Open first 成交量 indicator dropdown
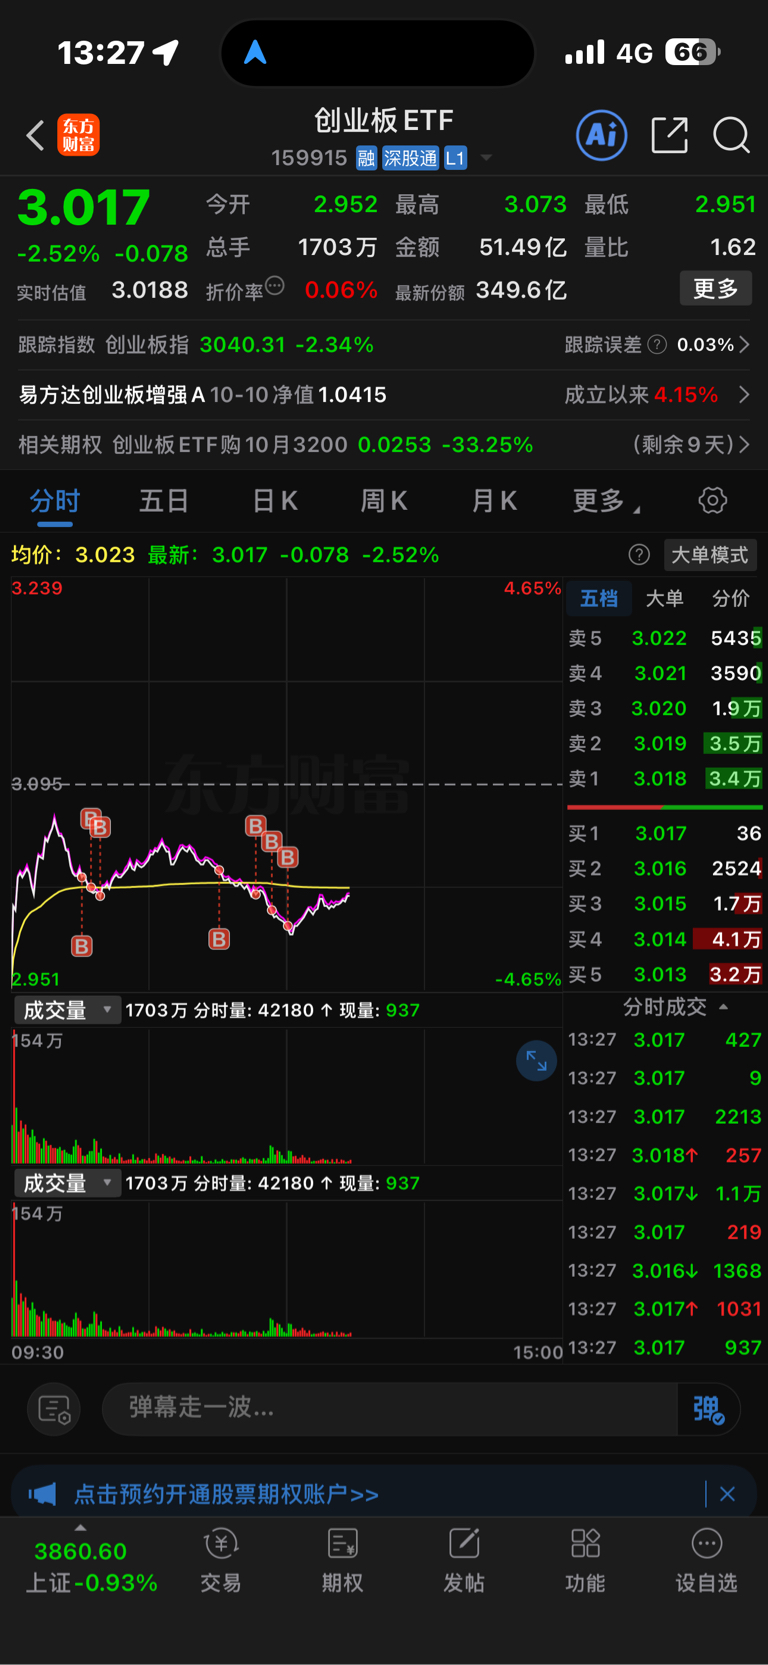 pos(67,1011)
